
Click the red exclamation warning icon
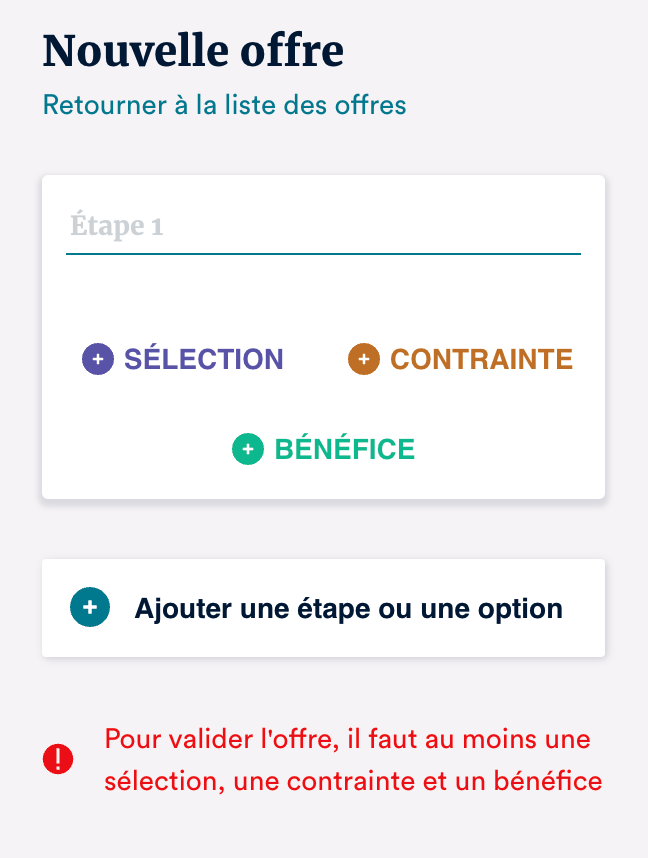(x=58, y=760)
